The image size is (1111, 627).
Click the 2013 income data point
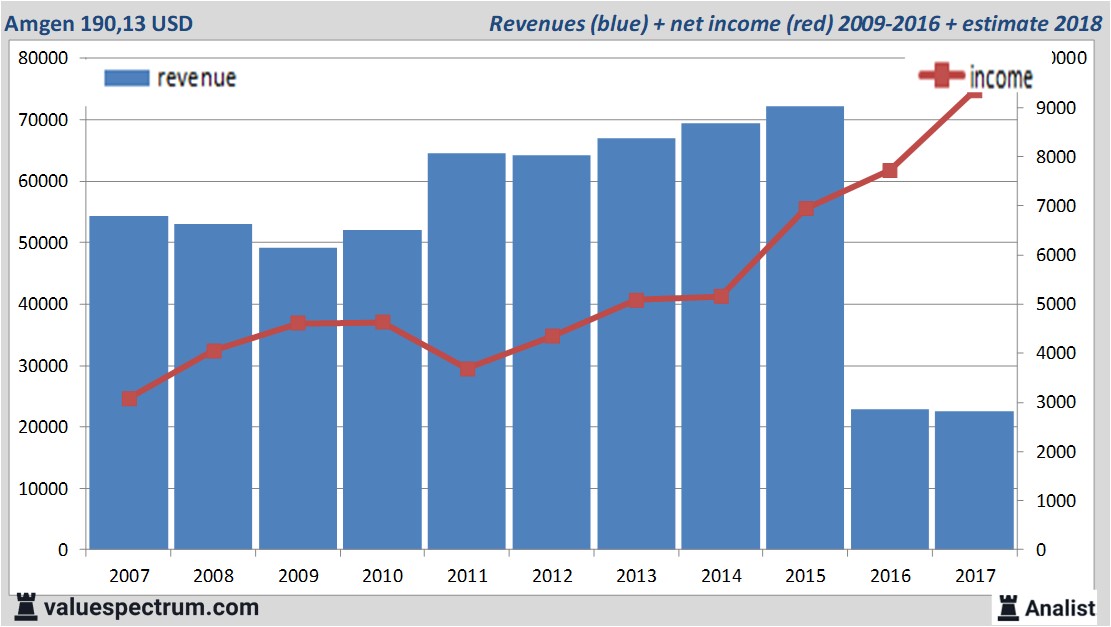tap(636, 300)
